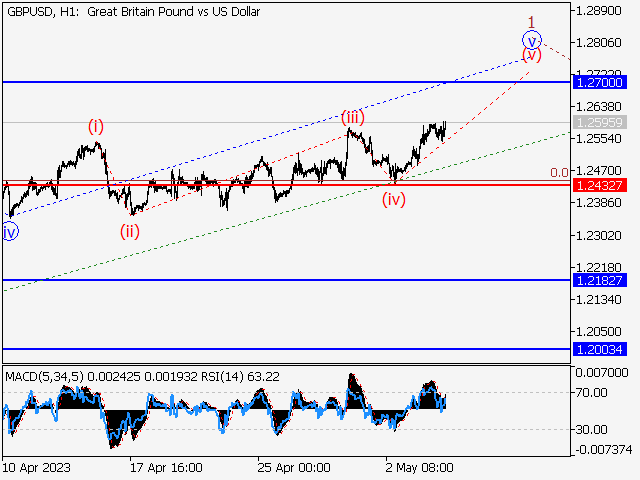Click the 17 Apr 16:00 time label
Screen dimensions: 640x480
167,467
